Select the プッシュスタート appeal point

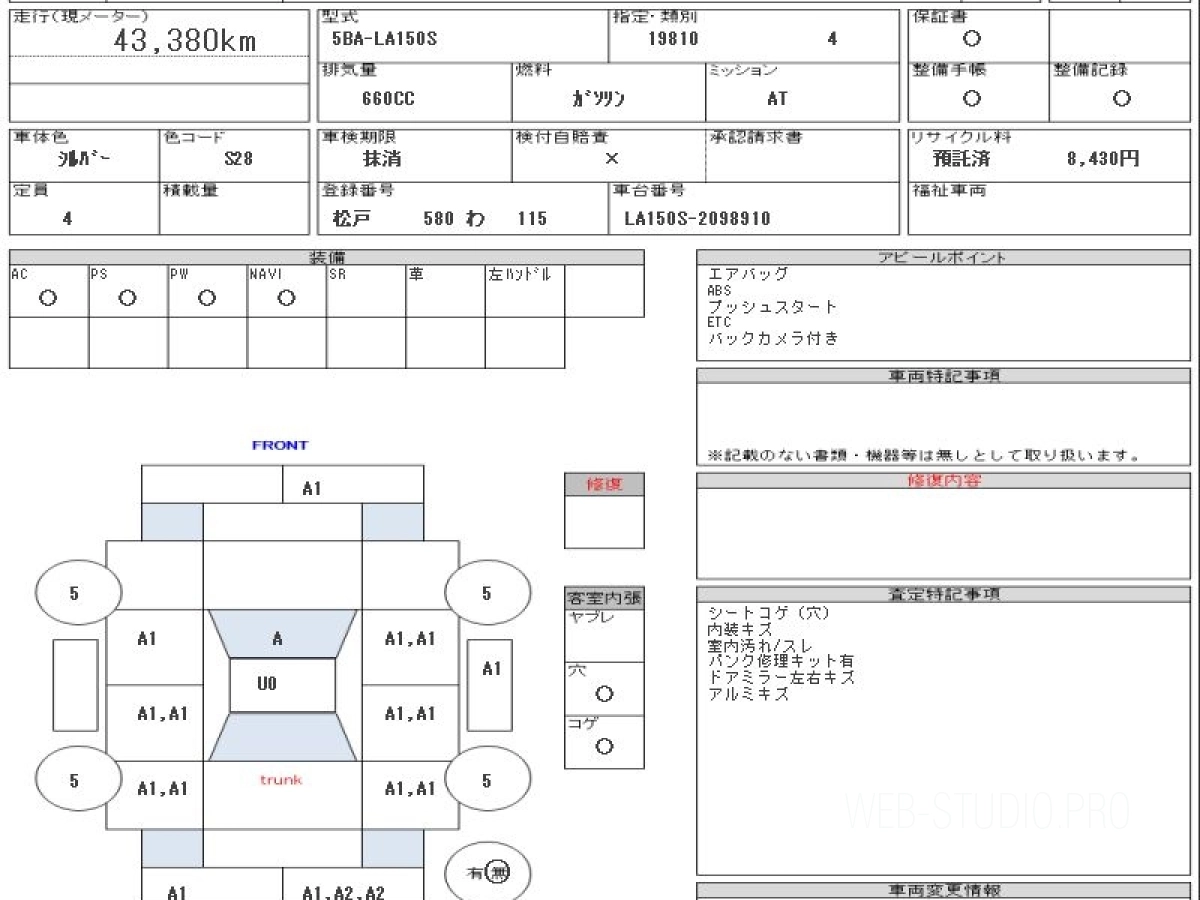(x=772, y=306)
